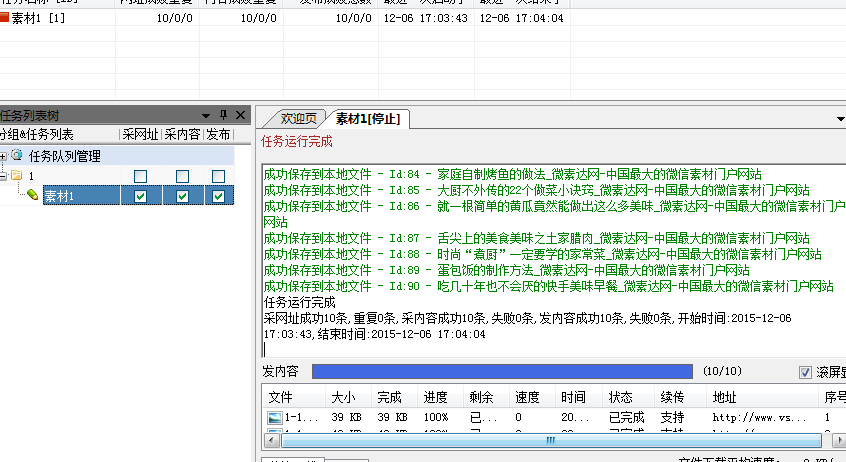This screenshot has height=462, width=846.
Task: Click log line Id:85 大厨不外传的22个做菜小诀窍
Action: click(x=537, y=190)
